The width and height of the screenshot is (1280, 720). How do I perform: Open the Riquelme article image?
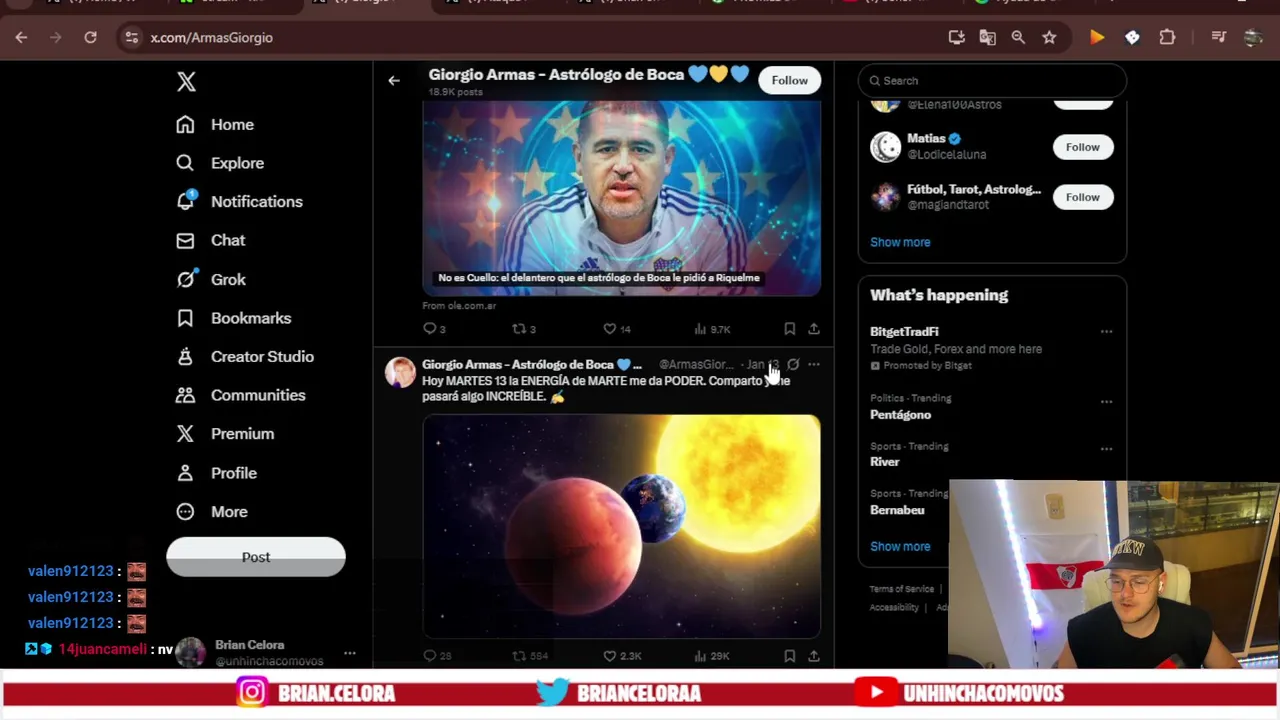click(621, 198)
